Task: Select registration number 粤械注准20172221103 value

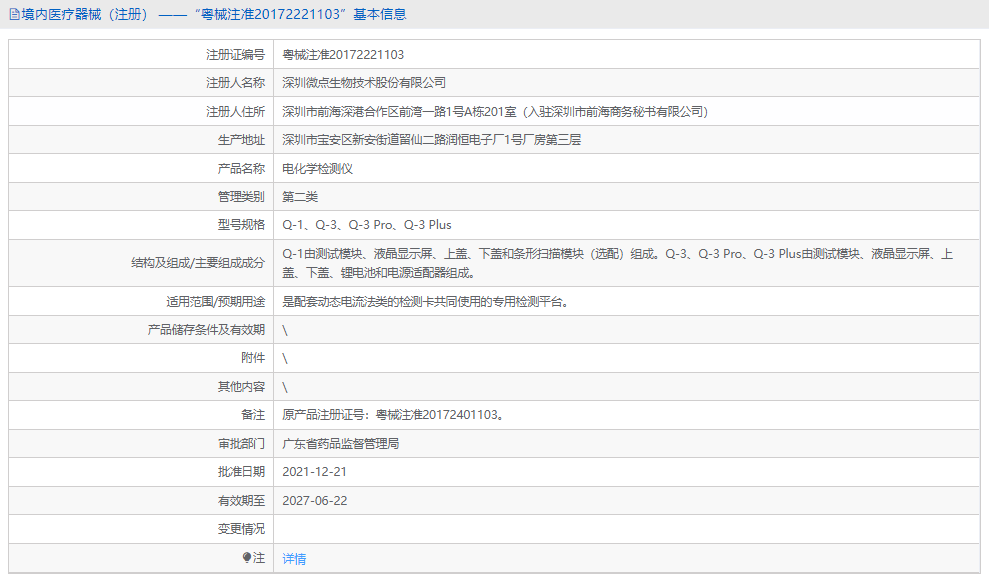Action: (x=343, y=55)
